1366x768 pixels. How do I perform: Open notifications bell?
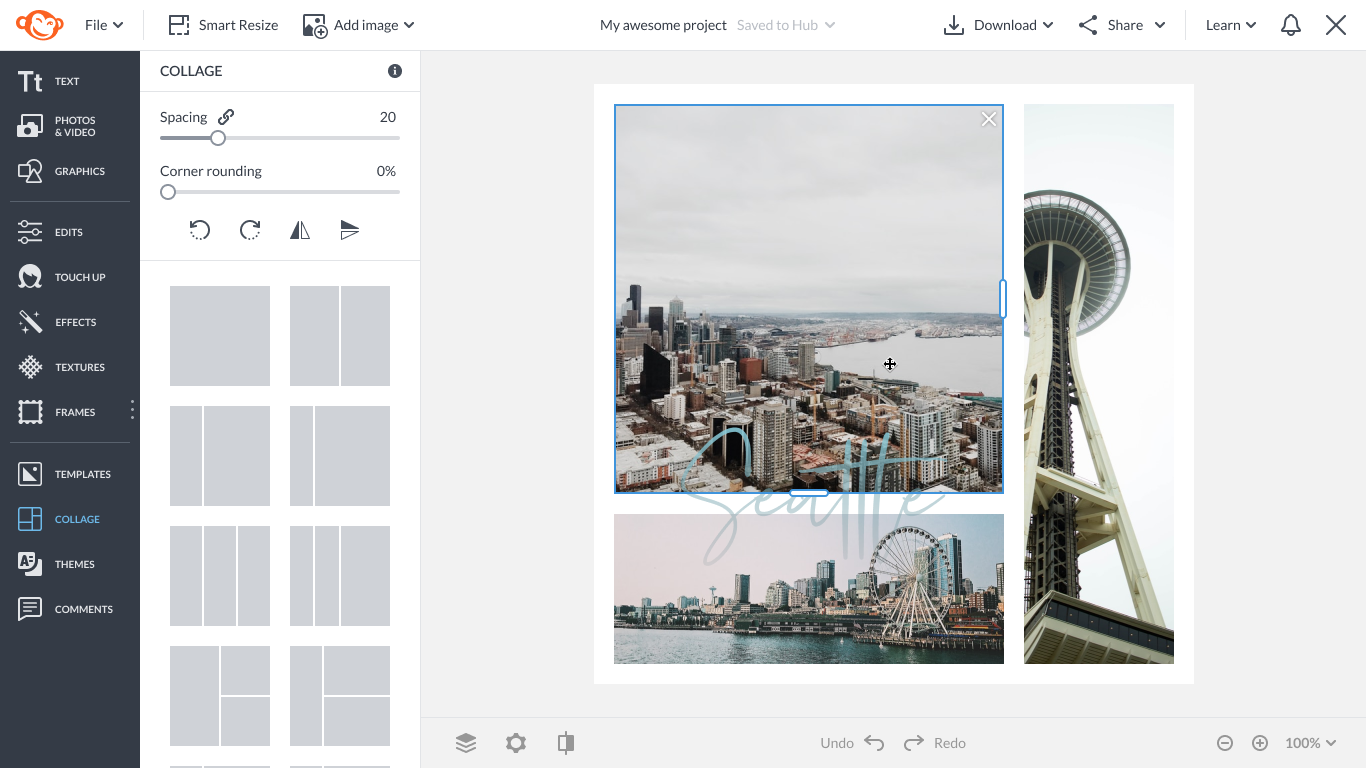[1291, 25]
